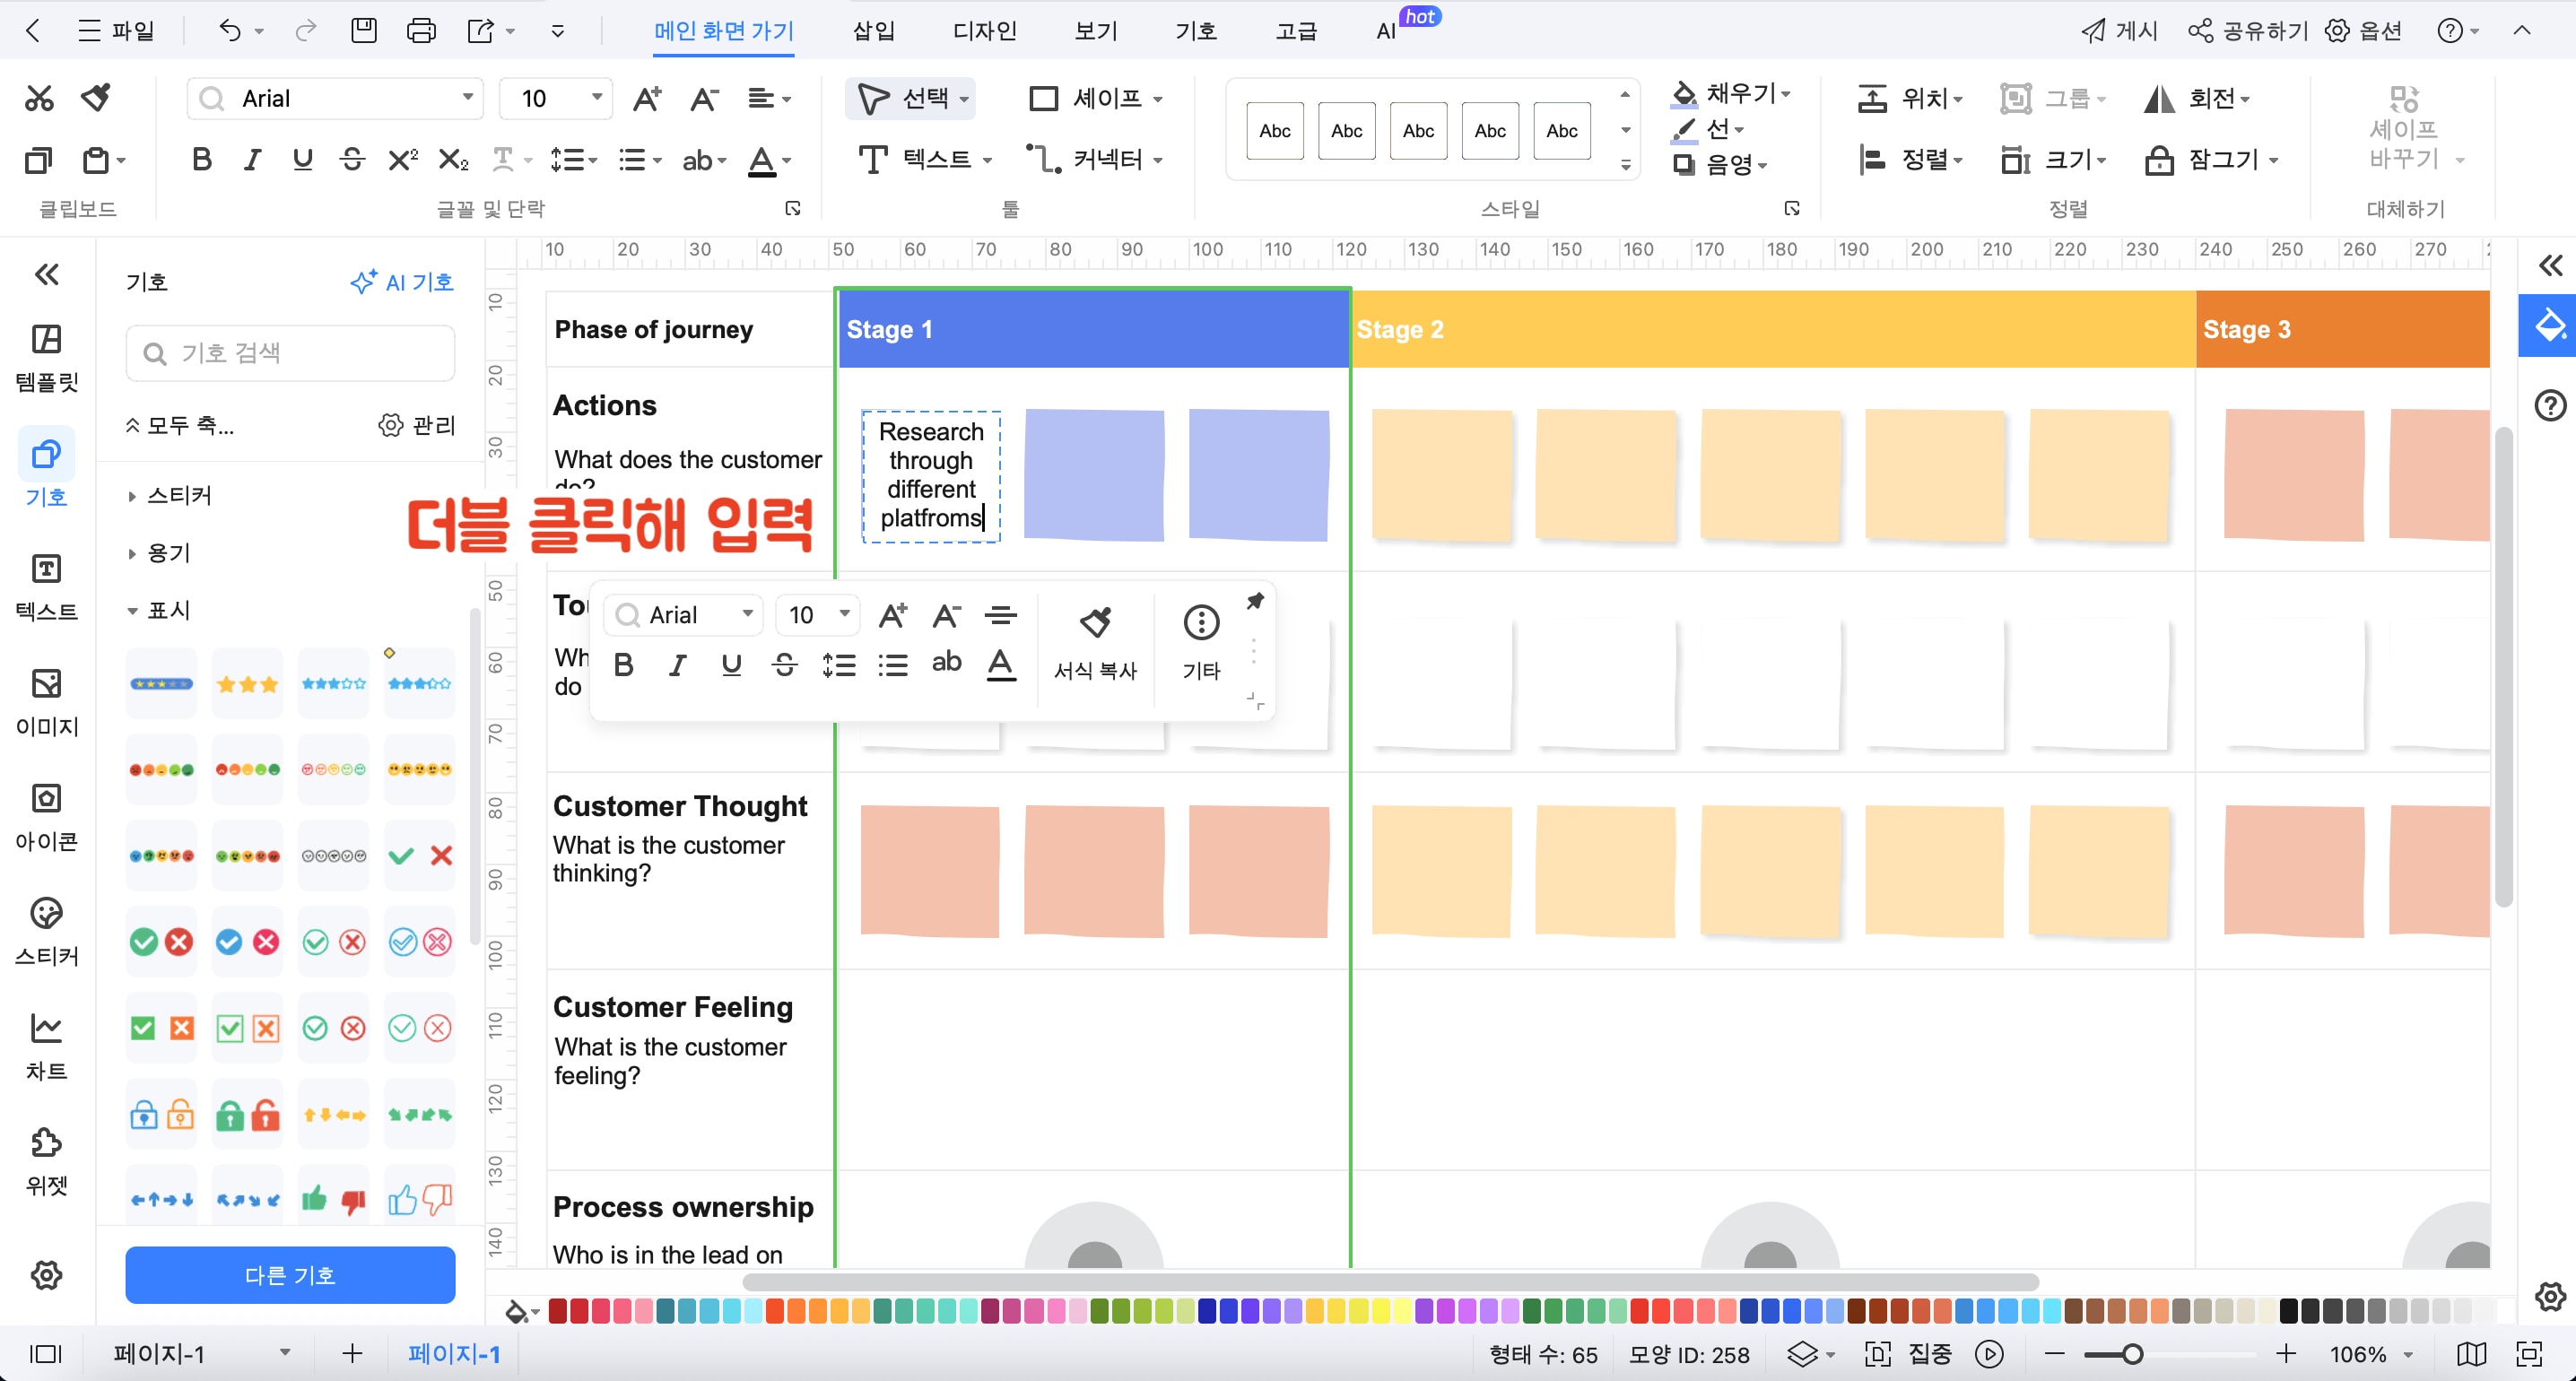Click the format painter icon in clipboard
Image resolution: width=2576 pixels, height=1381 pixels.
pos(96,98)
